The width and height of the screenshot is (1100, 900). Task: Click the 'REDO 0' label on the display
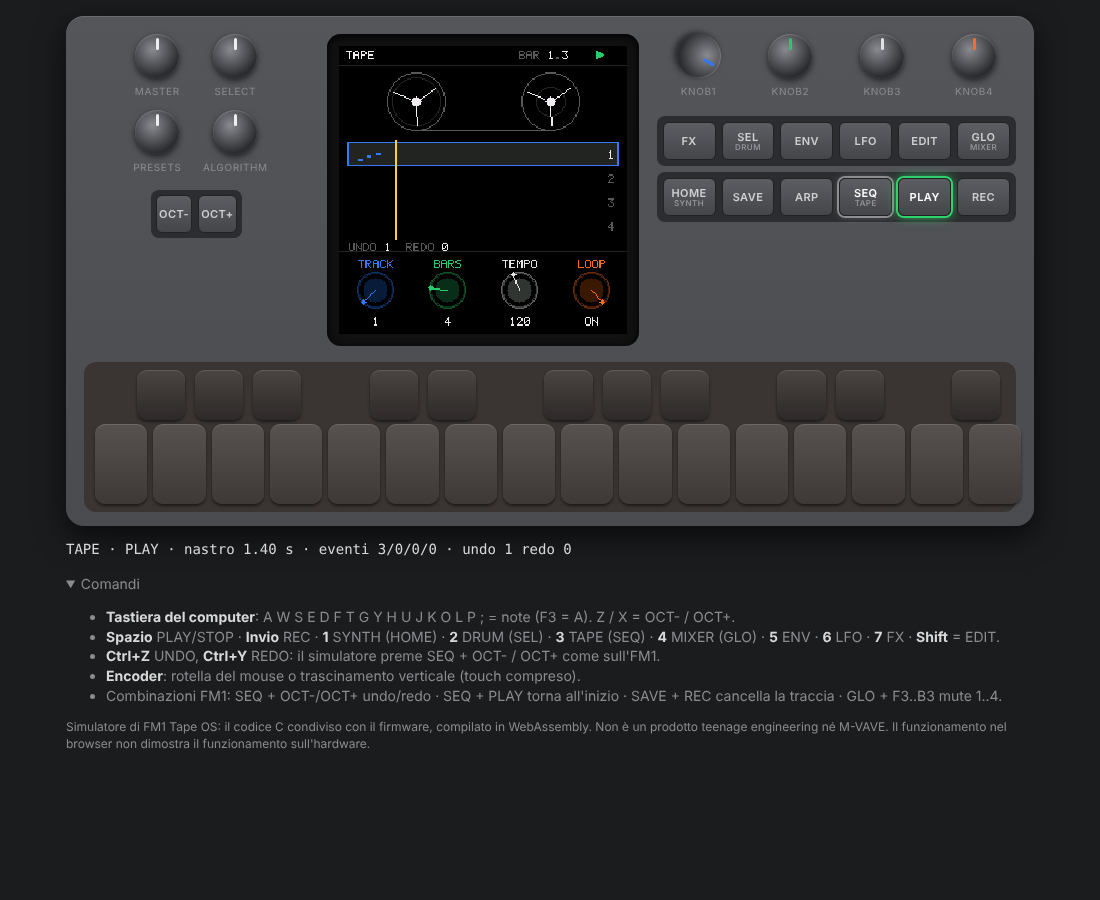coord(427,247)
